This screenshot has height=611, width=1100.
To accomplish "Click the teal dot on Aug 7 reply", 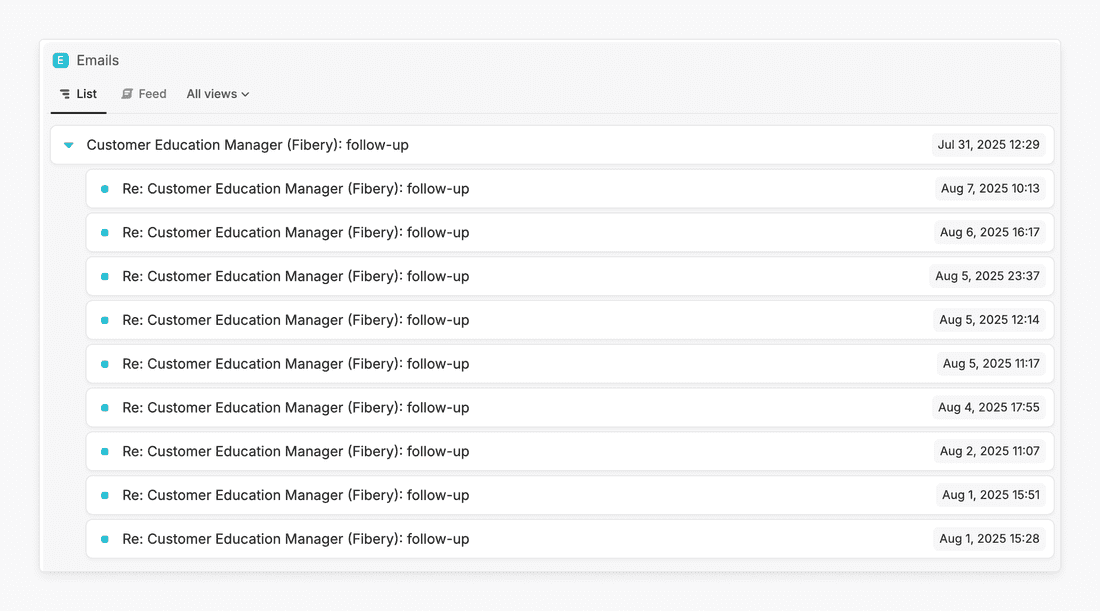I will [x=104, y=189].
